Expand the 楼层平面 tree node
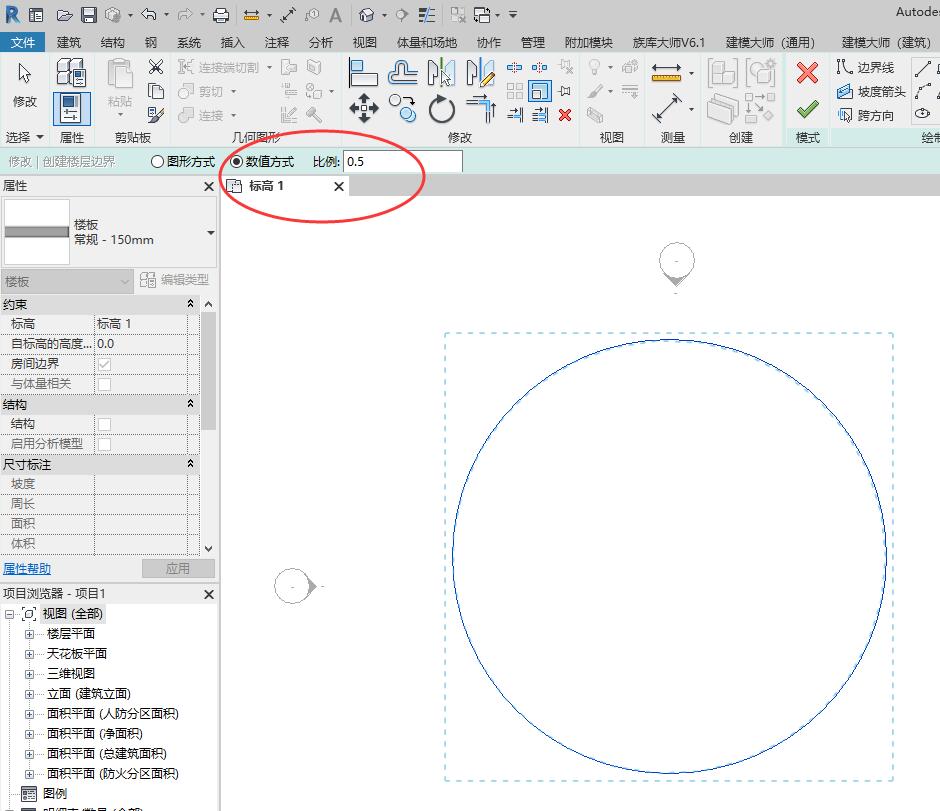940x811 pixels. click(29, 634)
